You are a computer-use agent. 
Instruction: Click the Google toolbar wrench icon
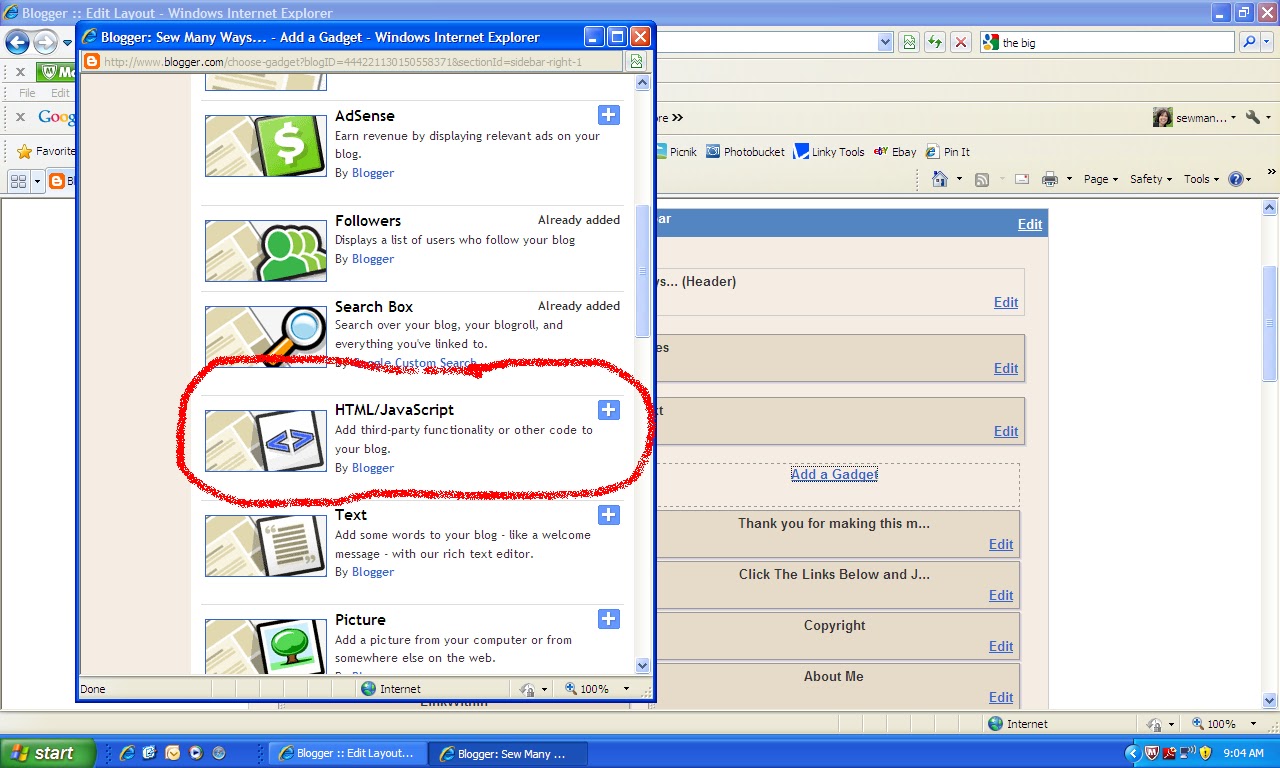click(1254, 117)
